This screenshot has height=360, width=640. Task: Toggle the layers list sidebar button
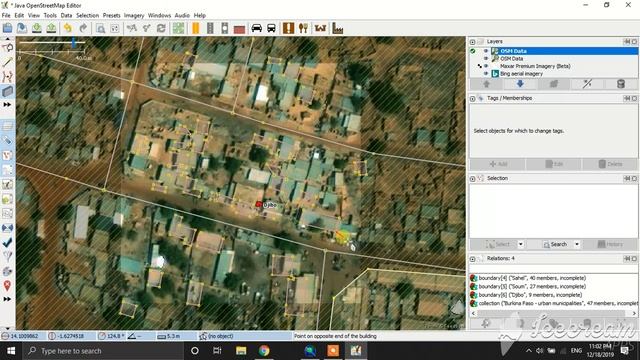tap(7, 126)
